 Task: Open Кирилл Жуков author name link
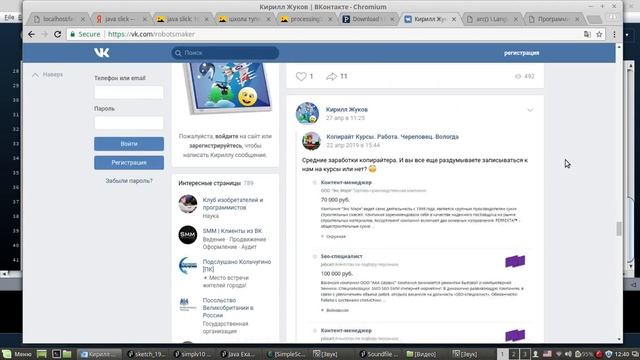(347, 109)
